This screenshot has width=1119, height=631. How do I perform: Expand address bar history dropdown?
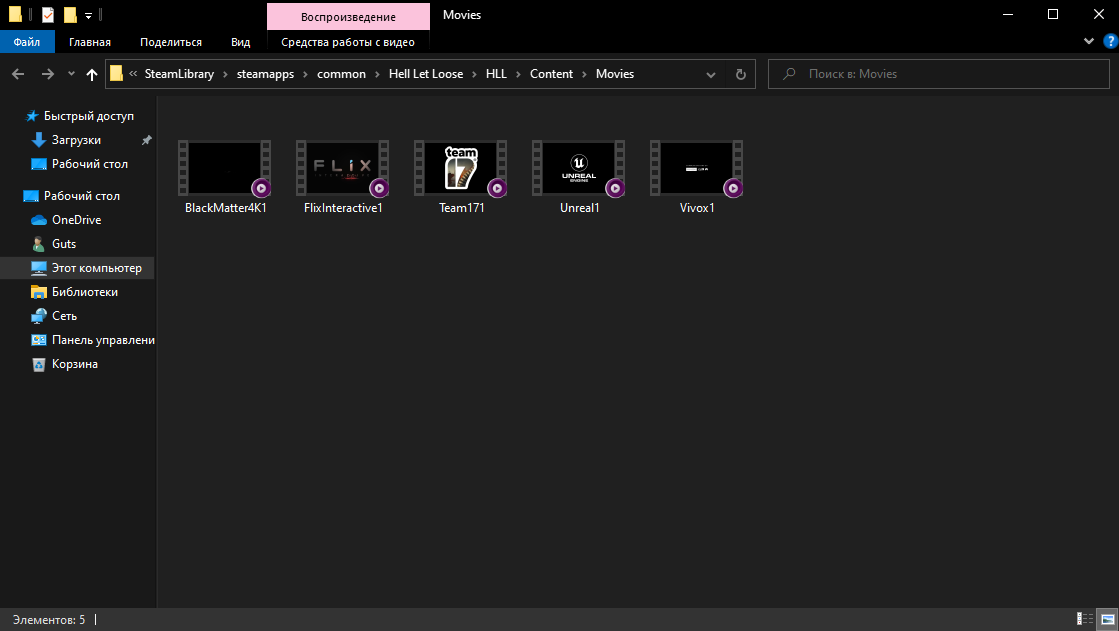point(711,74)
